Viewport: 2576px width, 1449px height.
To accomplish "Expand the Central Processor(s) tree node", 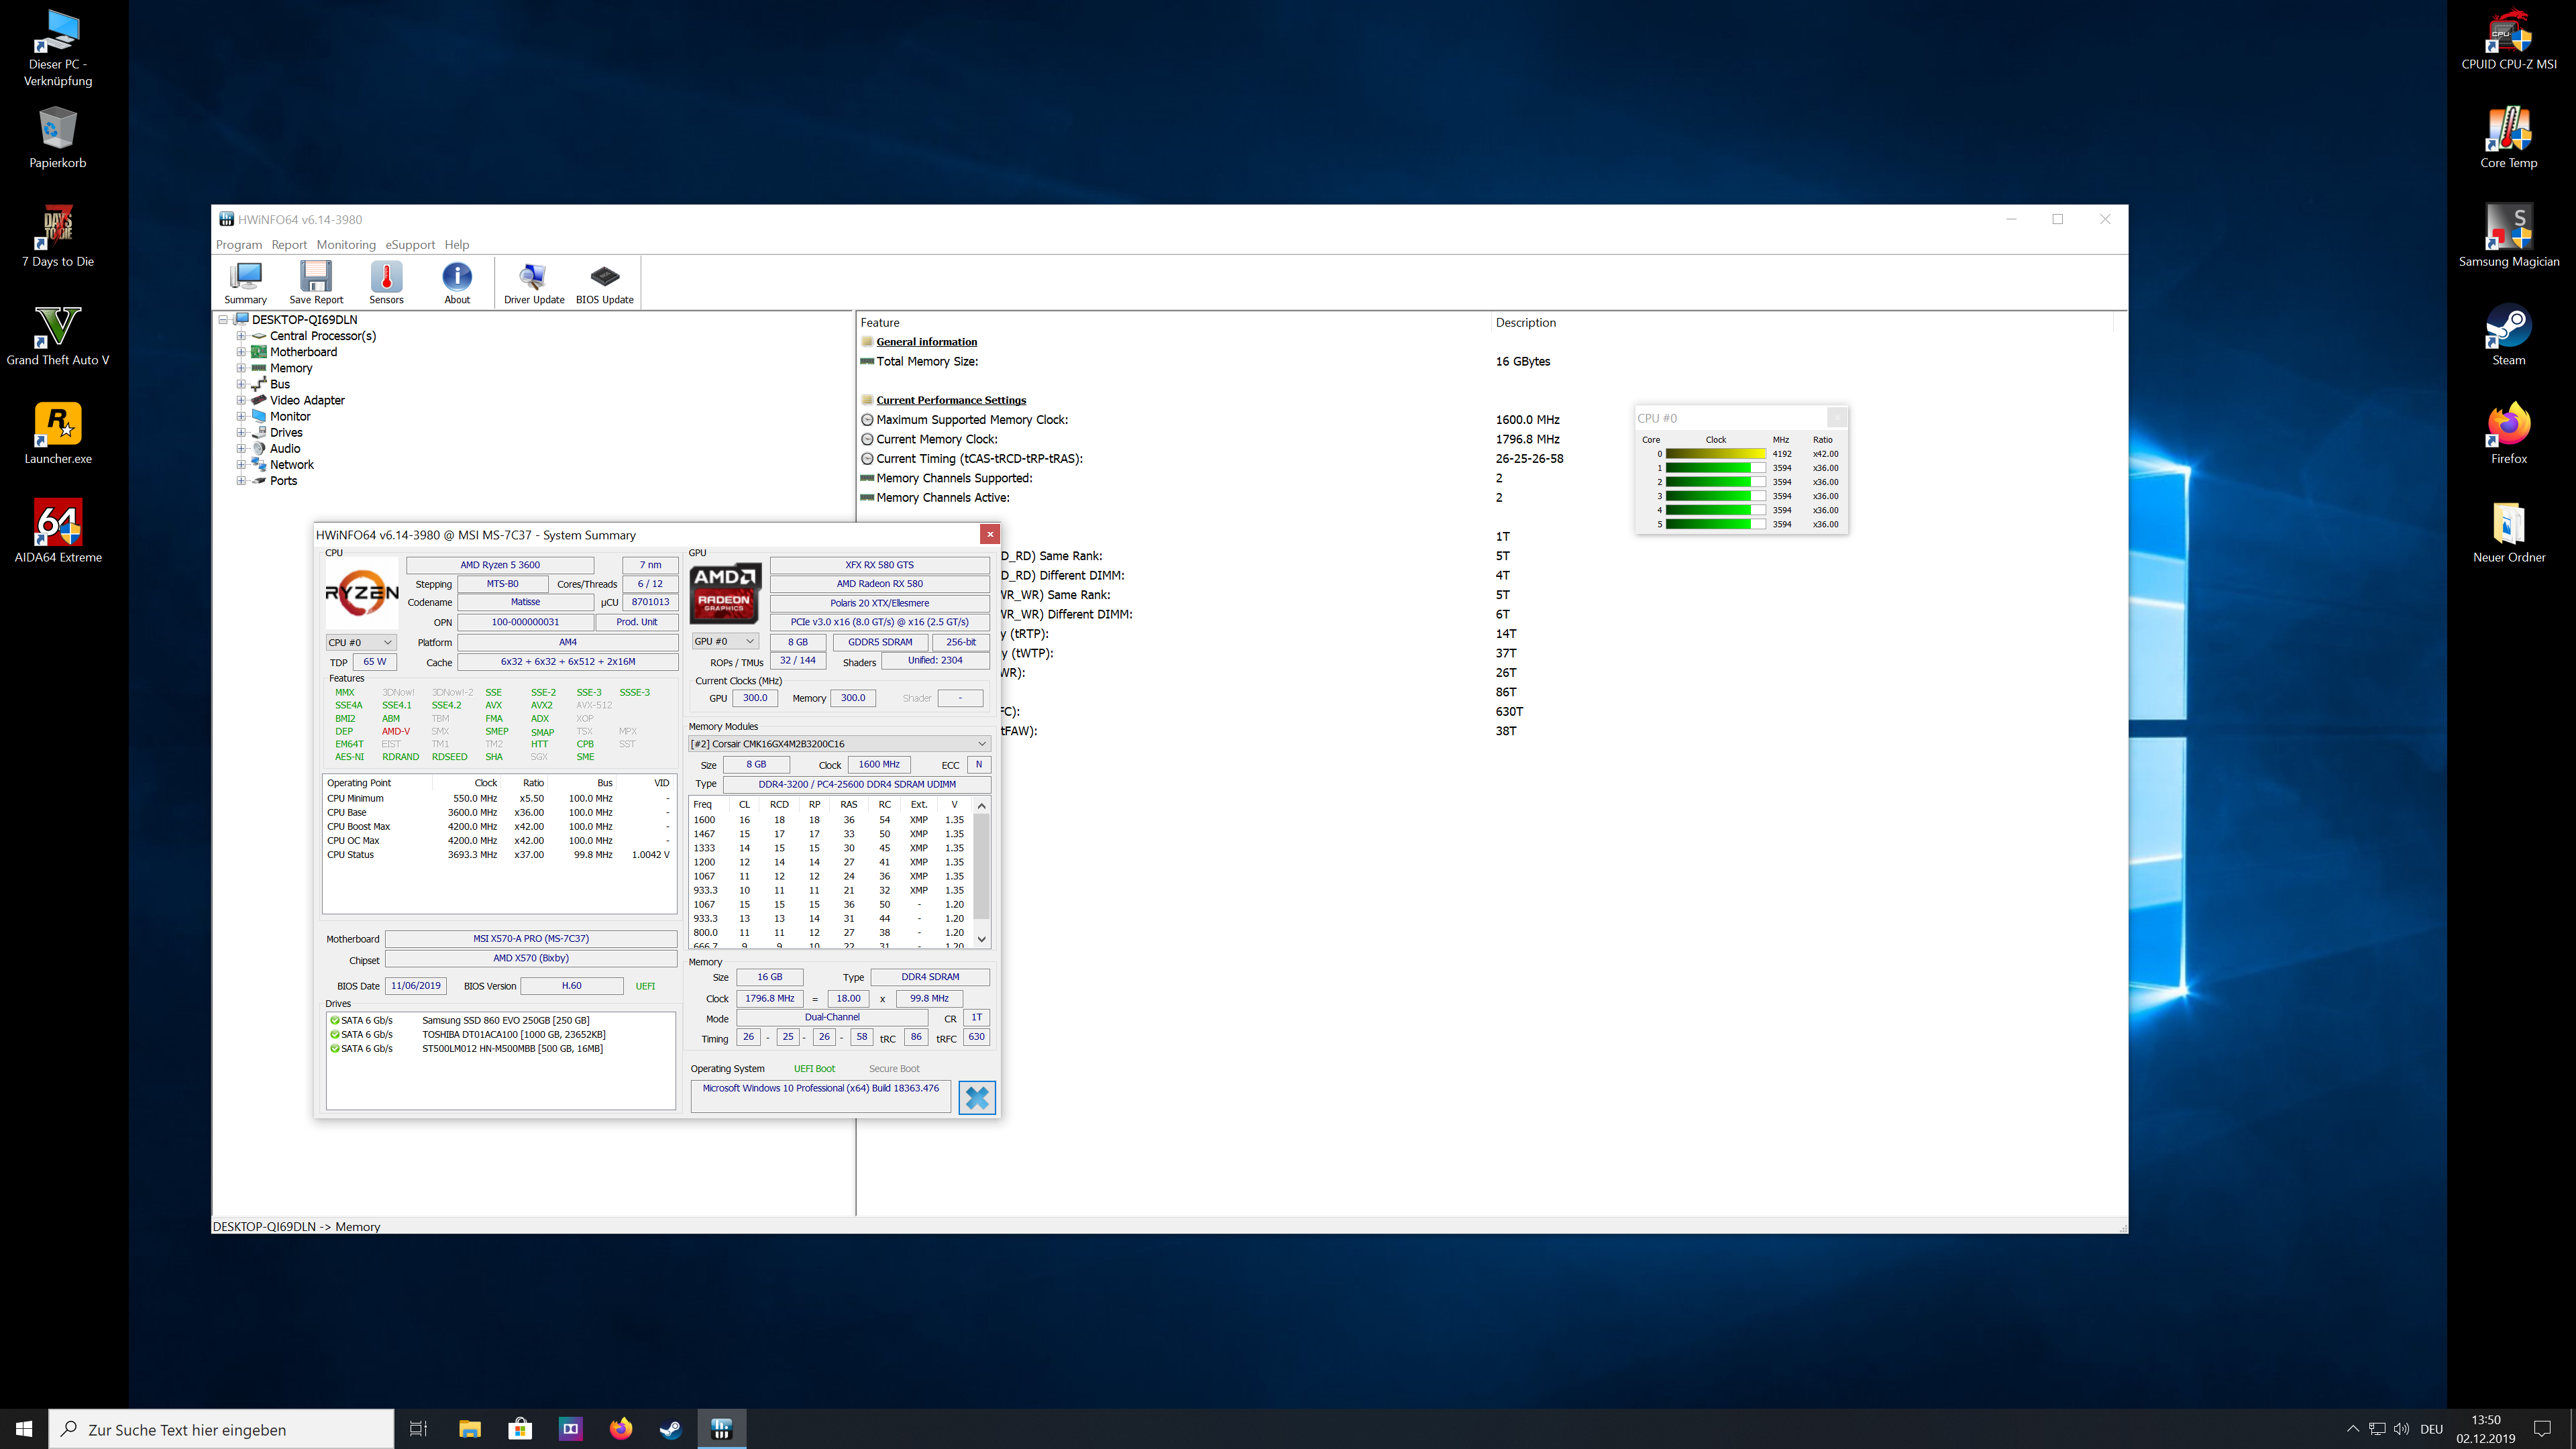I will [x=241, y=336].
